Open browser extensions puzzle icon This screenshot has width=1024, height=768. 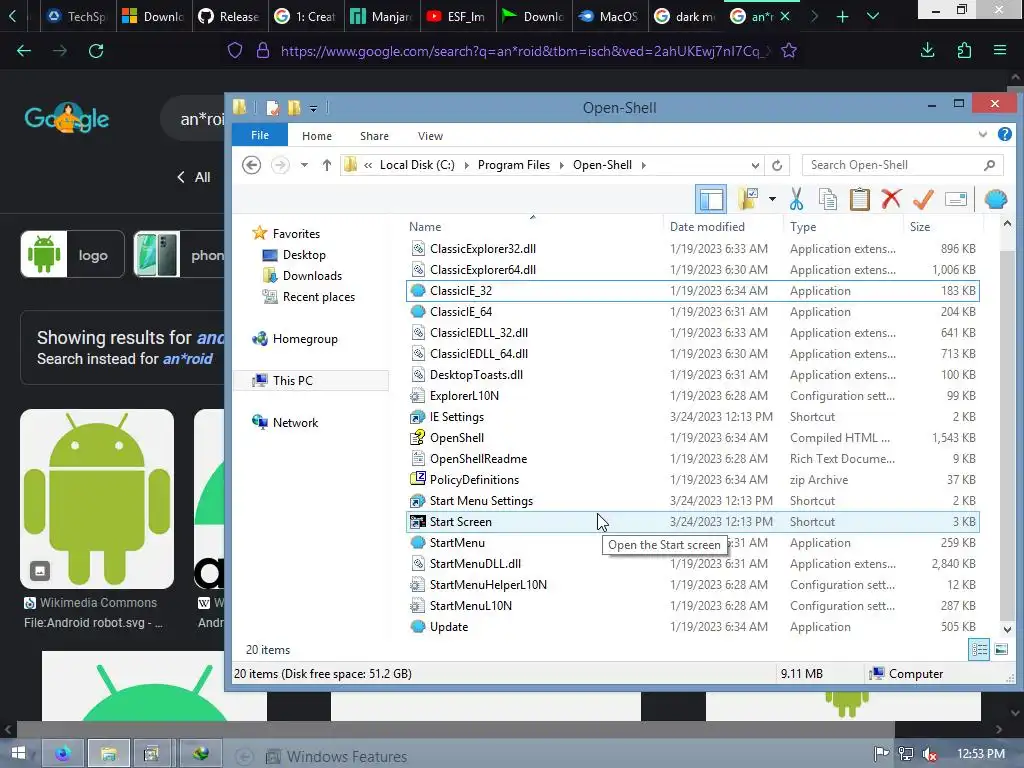[964, 51]
